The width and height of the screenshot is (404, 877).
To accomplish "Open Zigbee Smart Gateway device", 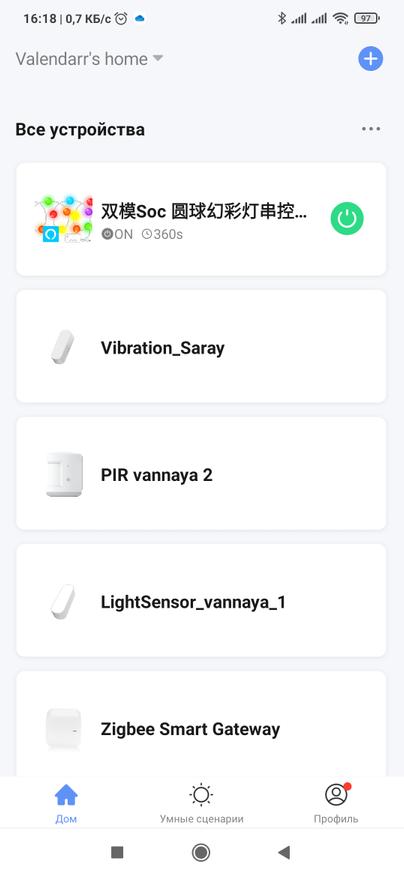I will tap(201, 724).
